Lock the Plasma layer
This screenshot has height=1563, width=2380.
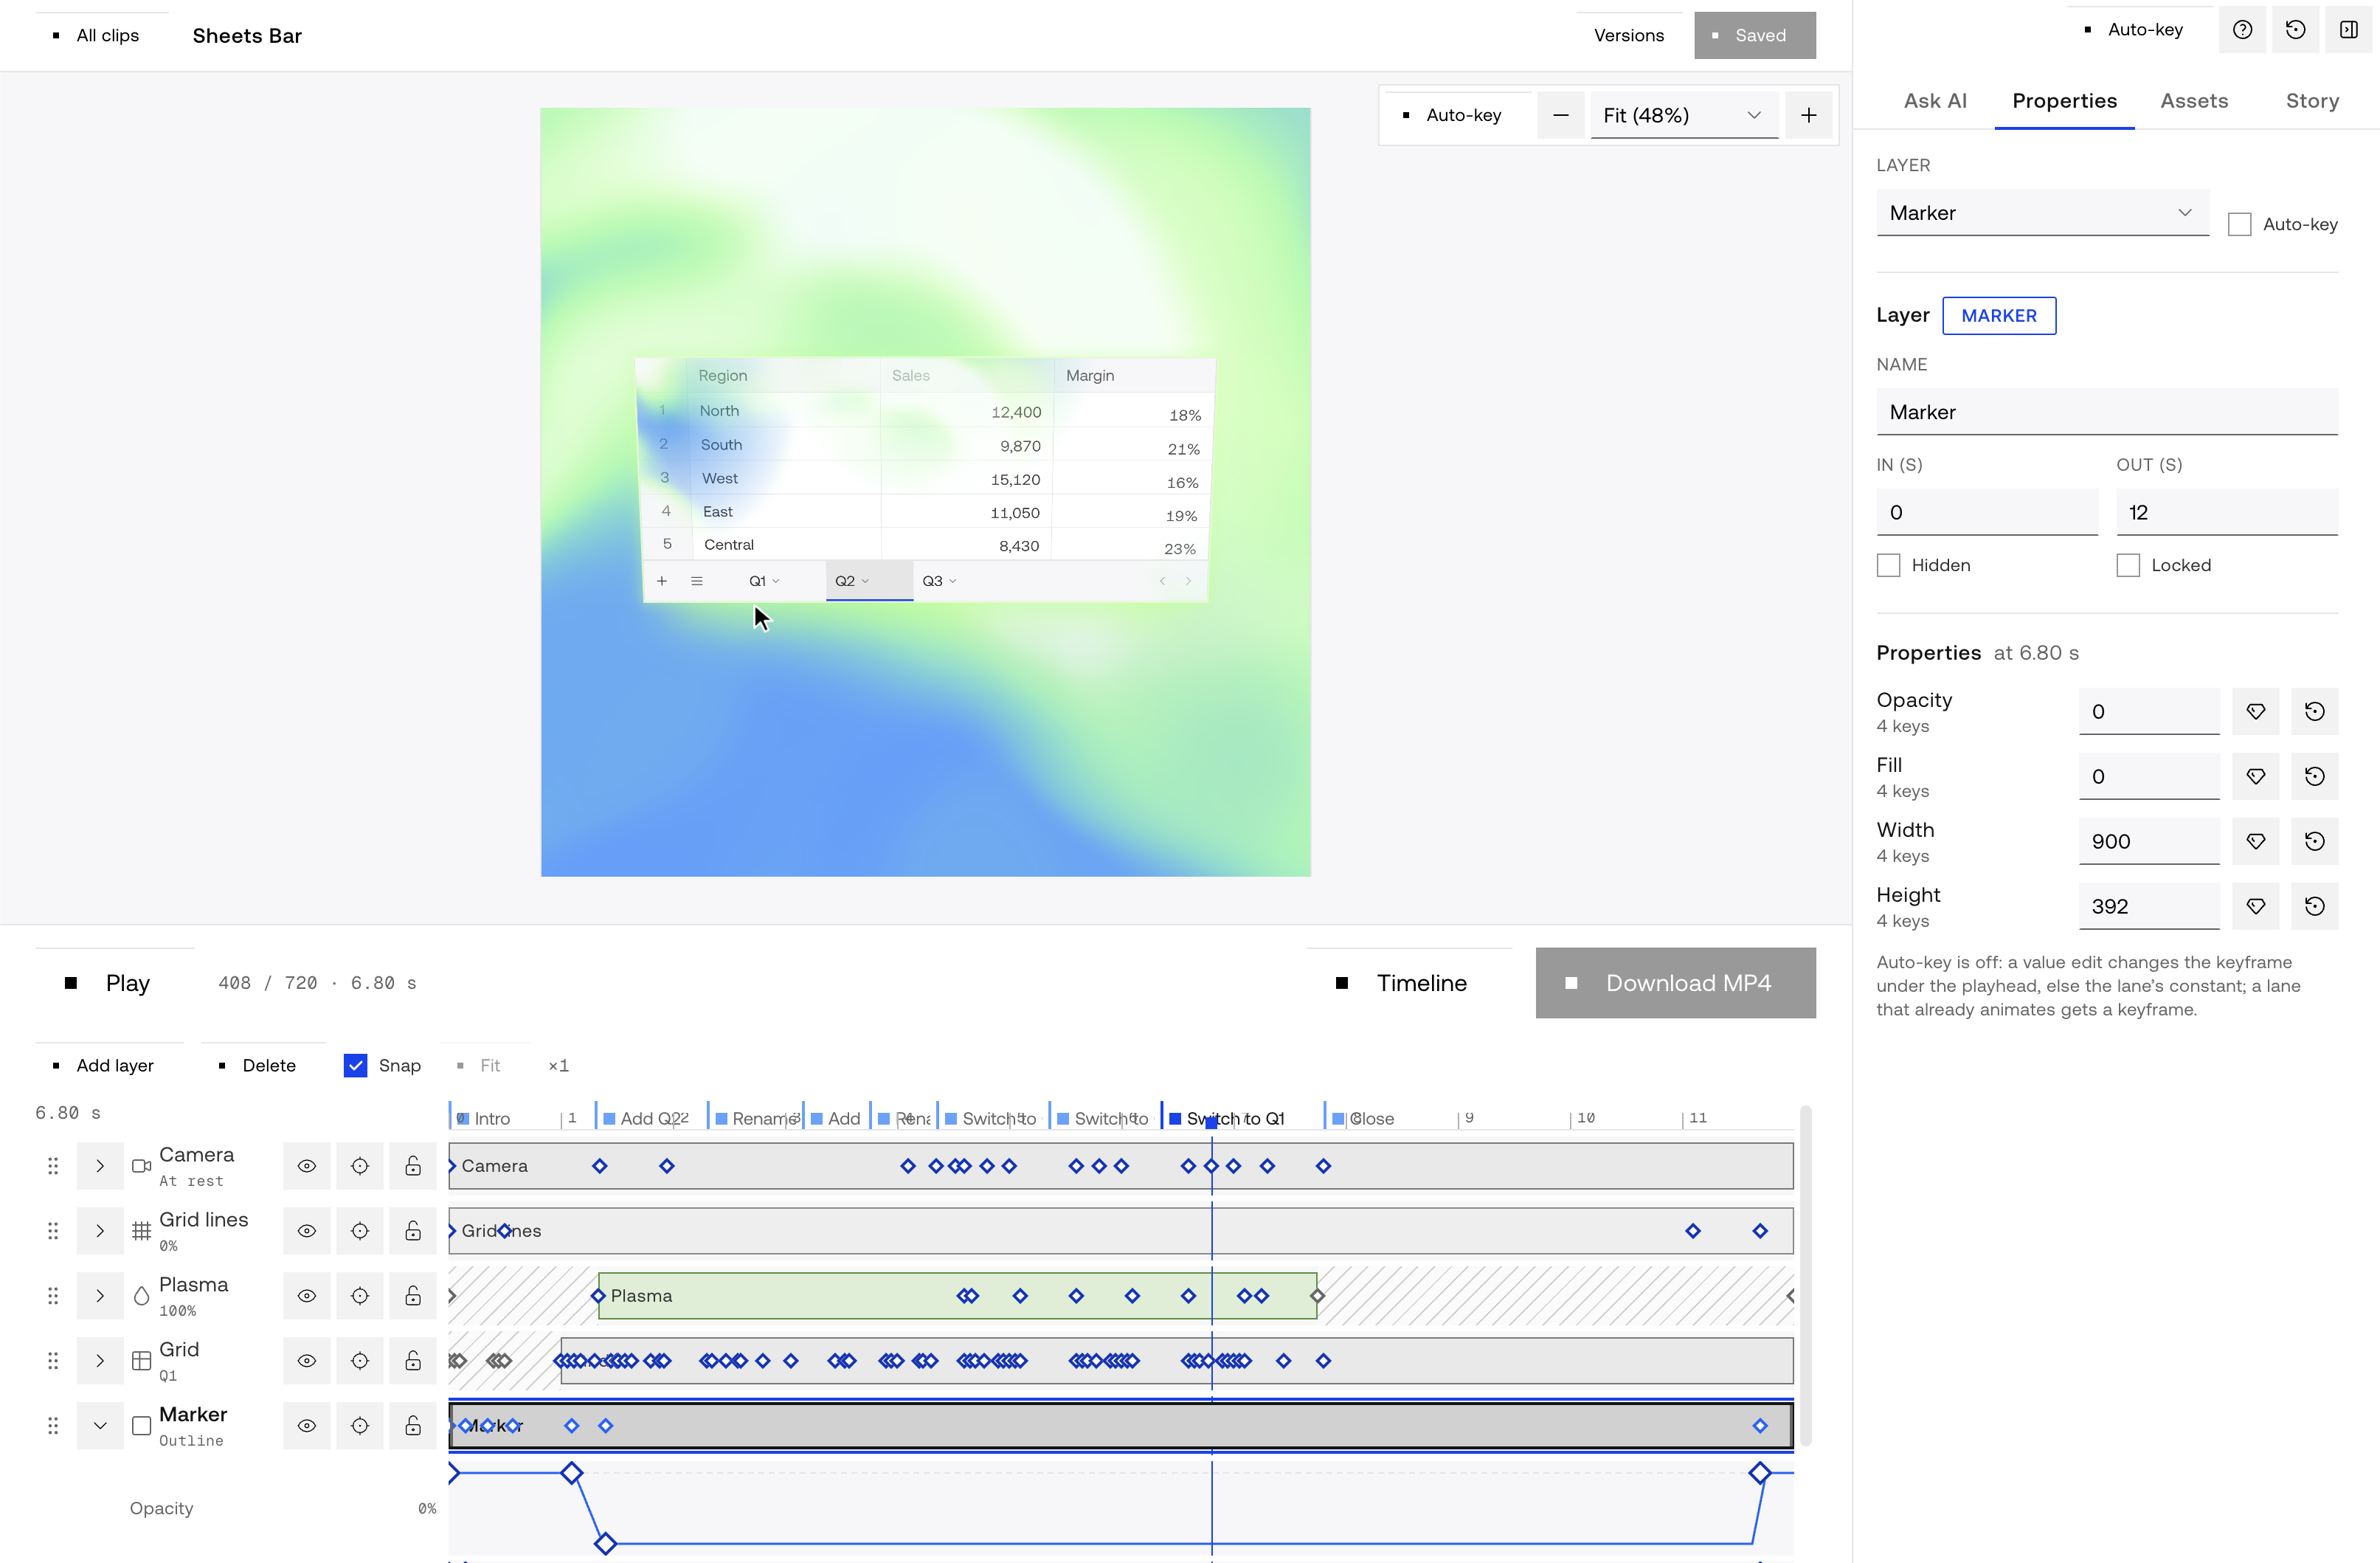[x=413, y=1296]
